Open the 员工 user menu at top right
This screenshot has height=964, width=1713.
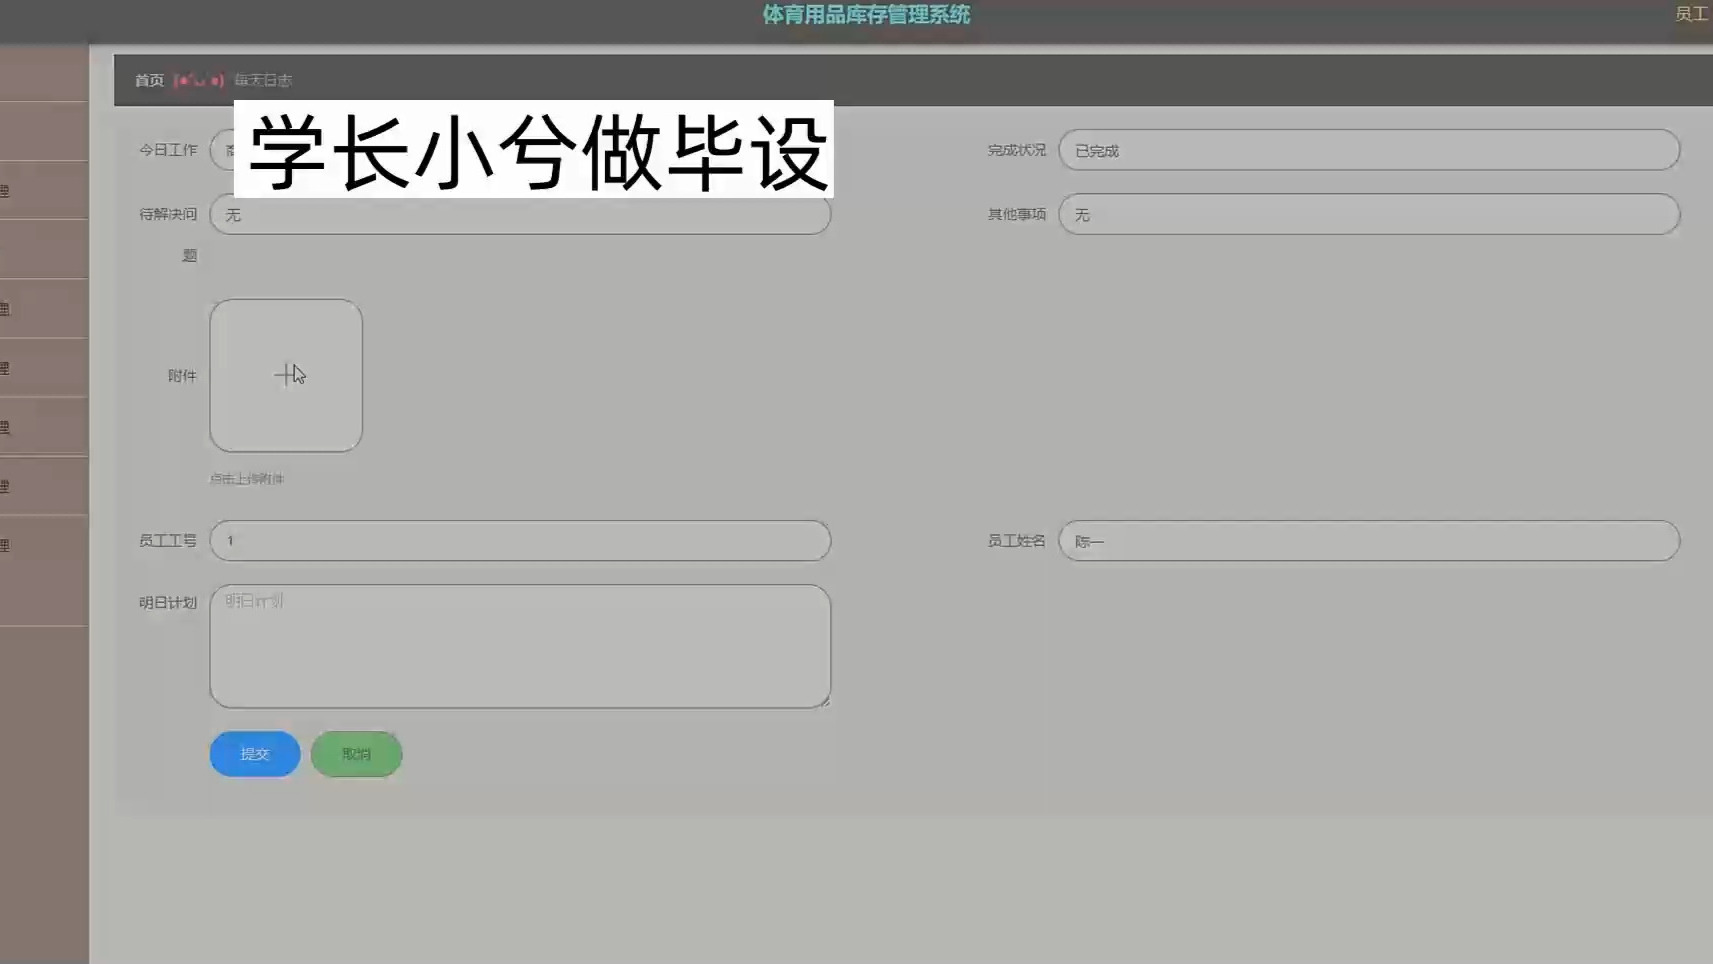pyautogui.click(x=1692, y=14)
